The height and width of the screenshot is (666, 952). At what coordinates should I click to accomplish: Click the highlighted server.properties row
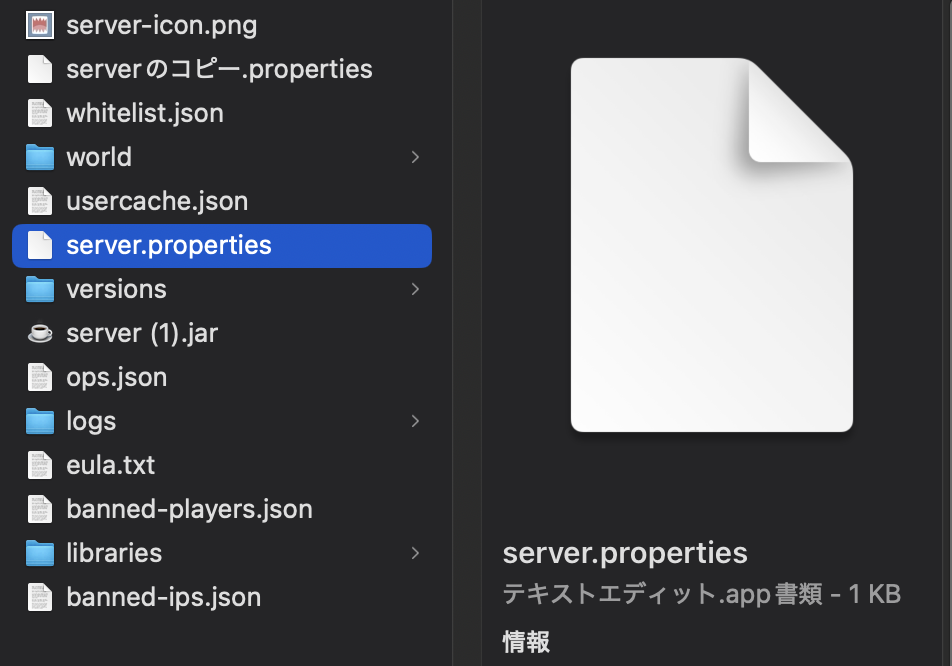point(220,245)
